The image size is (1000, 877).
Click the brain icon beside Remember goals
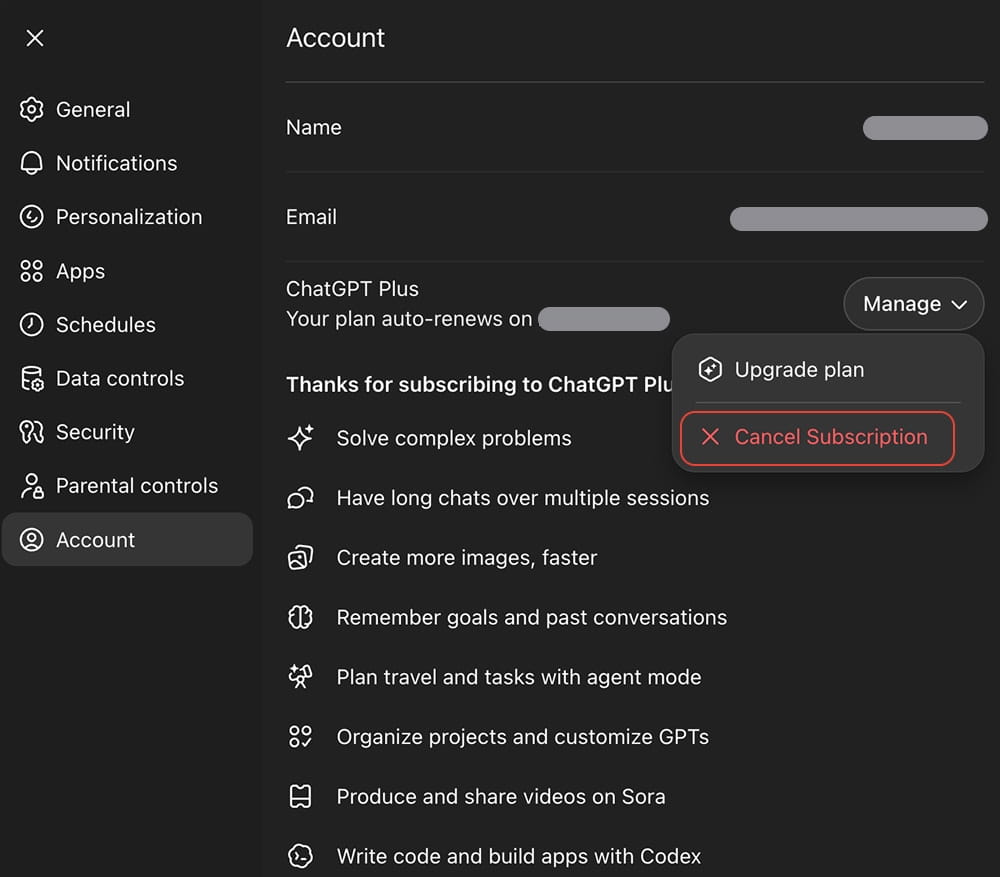click(x=300, y=617)
